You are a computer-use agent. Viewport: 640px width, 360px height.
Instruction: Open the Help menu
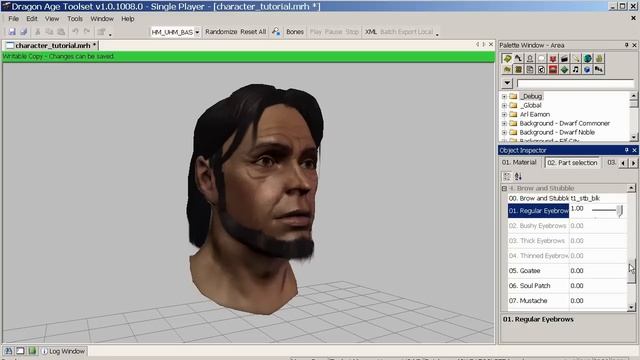click(128, 19)
